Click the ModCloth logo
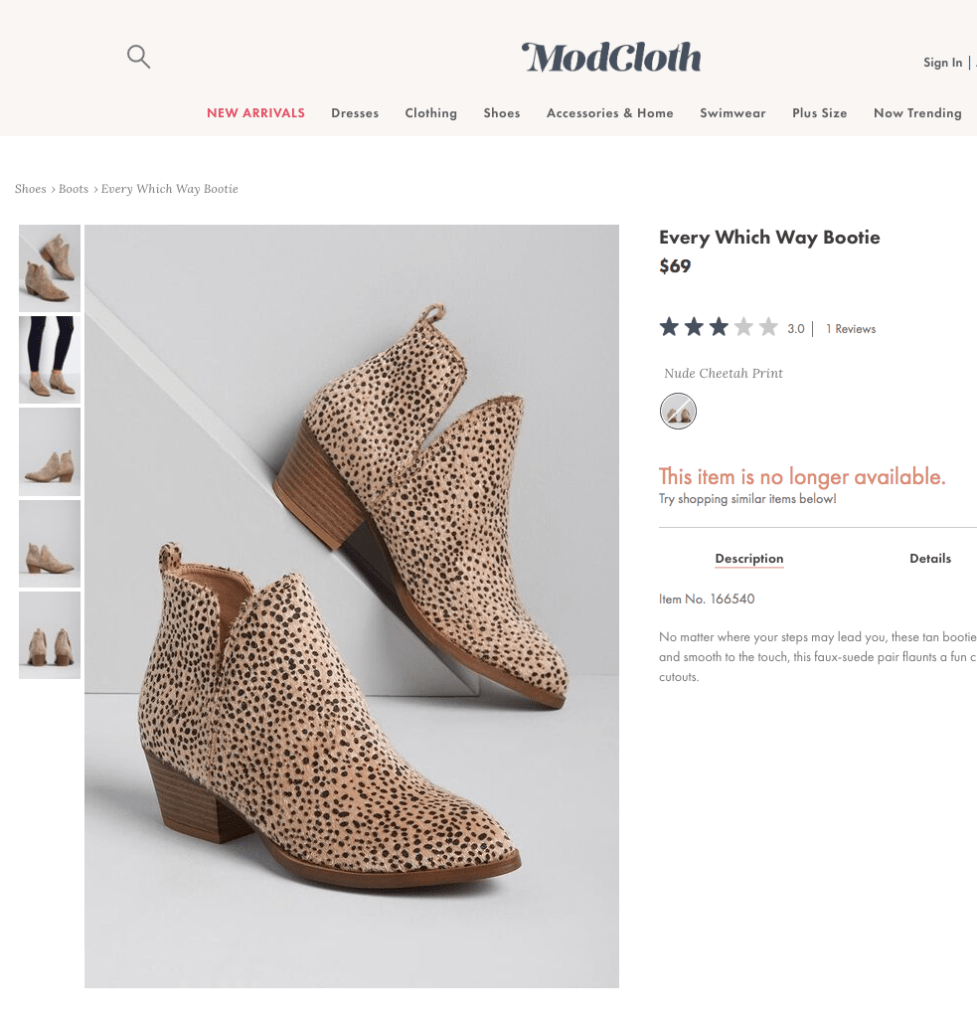 click(x=611, y=58)
